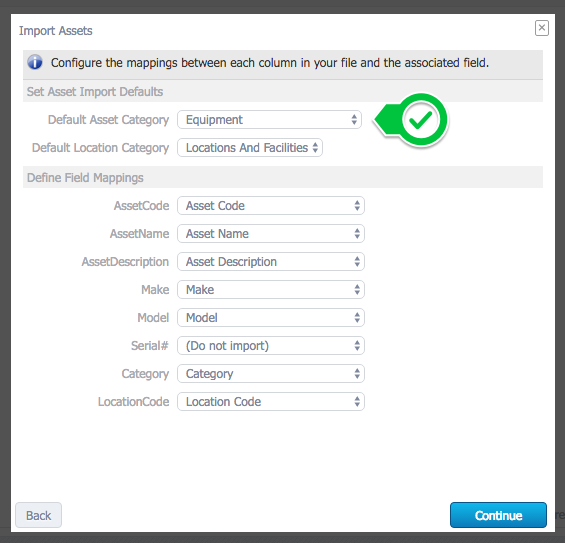Open the Default Asset Category dropdown

(x=270, y=120)
